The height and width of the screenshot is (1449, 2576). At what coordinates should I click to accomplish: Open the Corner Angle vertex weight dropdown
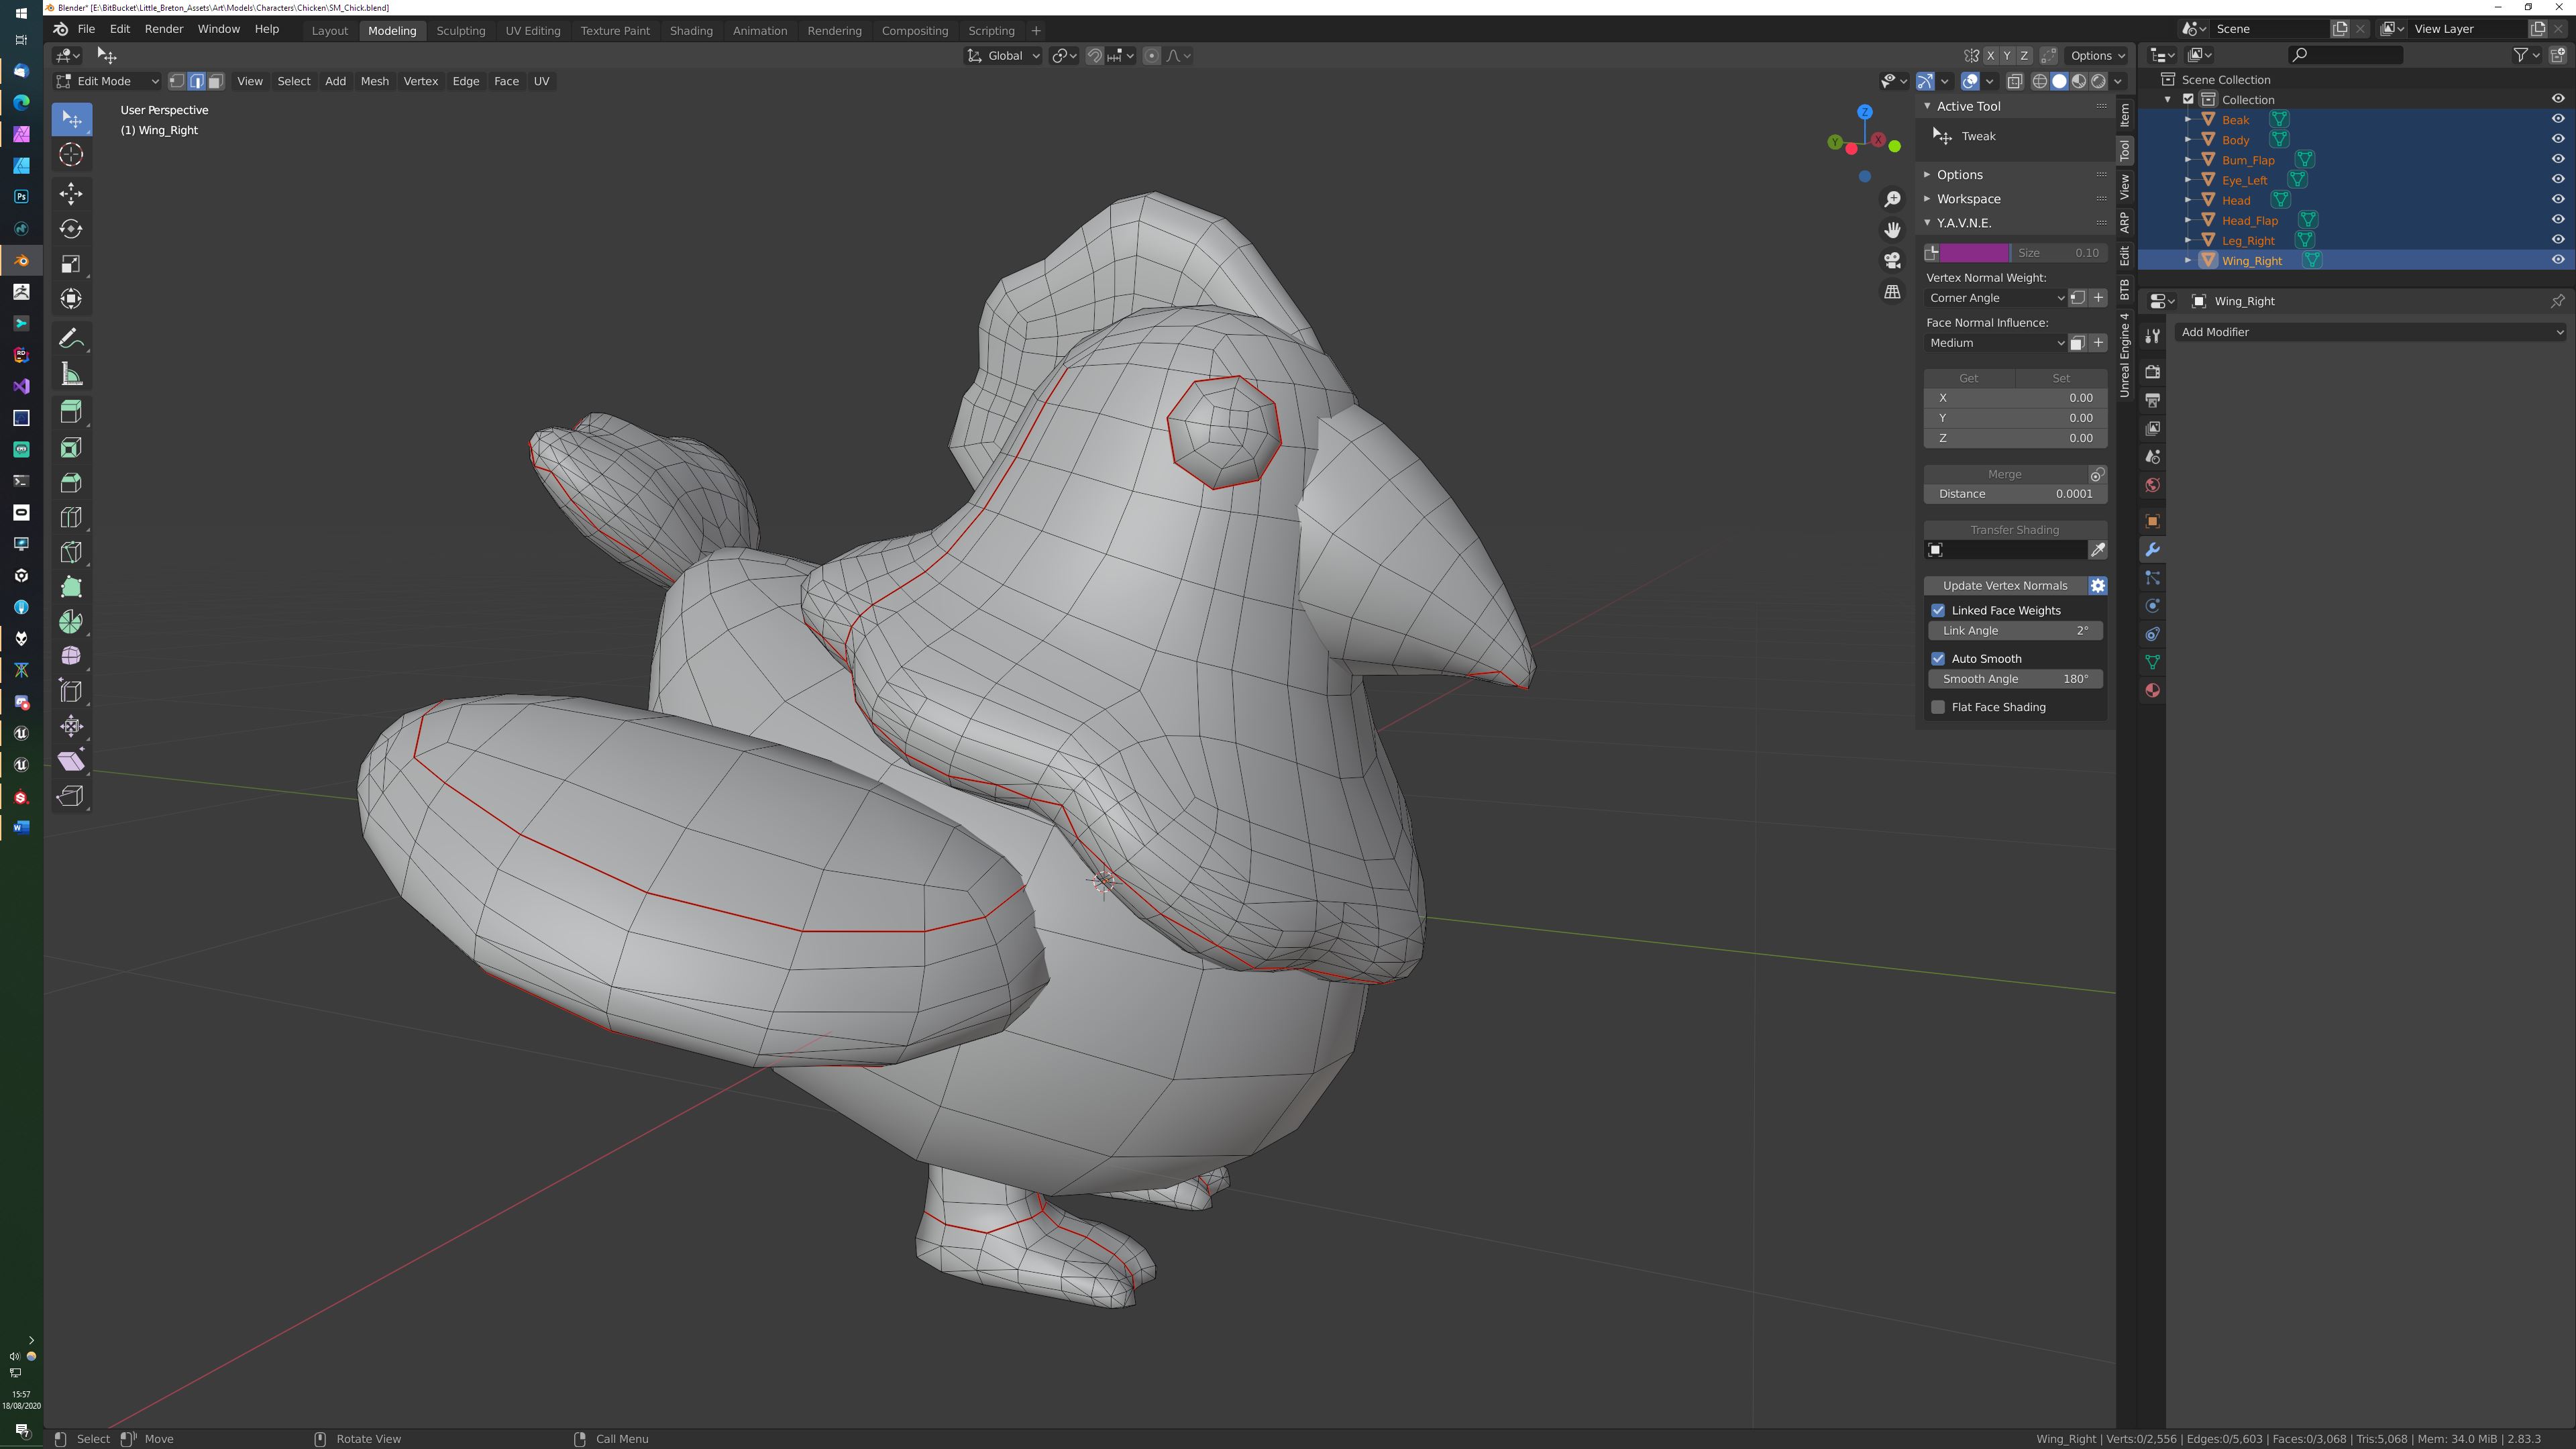[1995, 298]
